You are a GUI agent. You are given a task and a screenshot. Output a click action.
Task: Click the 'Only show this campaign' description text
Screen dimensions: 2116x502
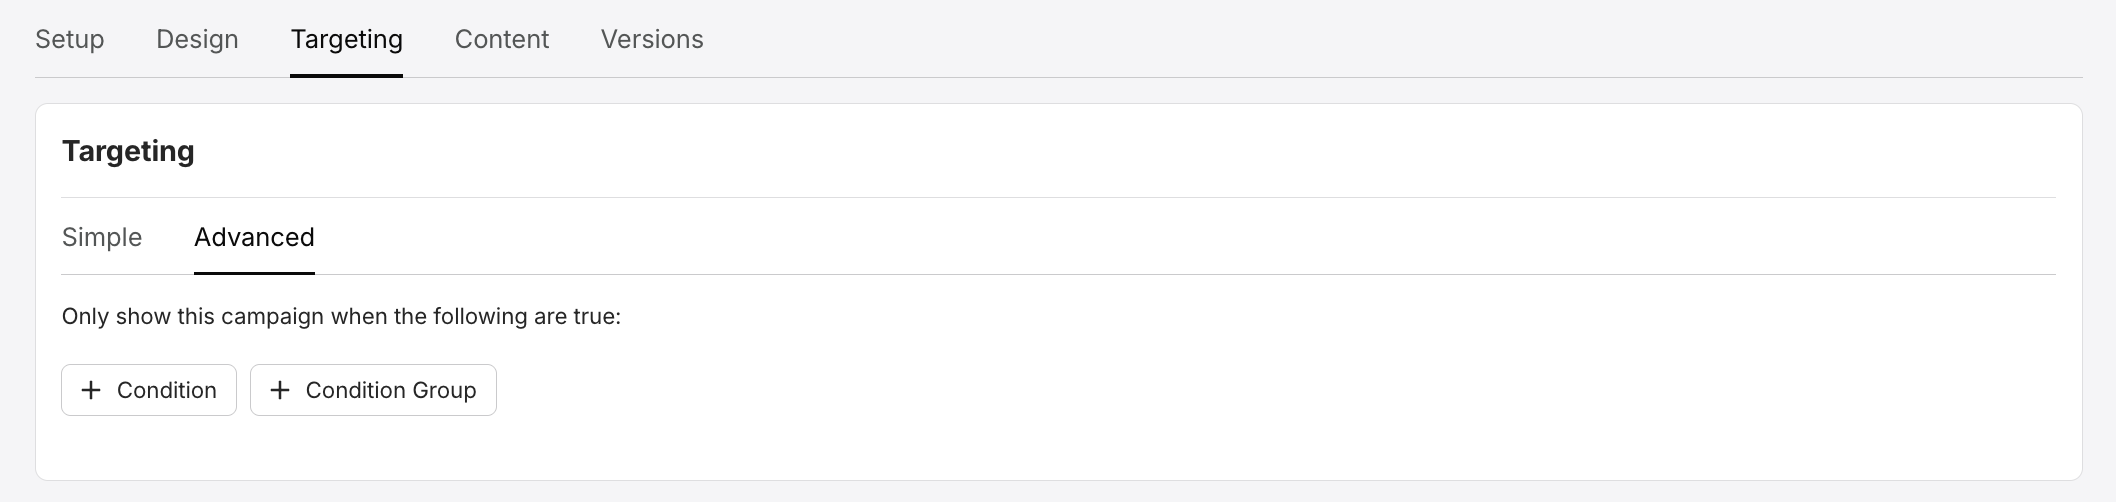click(x=341, y=316)
